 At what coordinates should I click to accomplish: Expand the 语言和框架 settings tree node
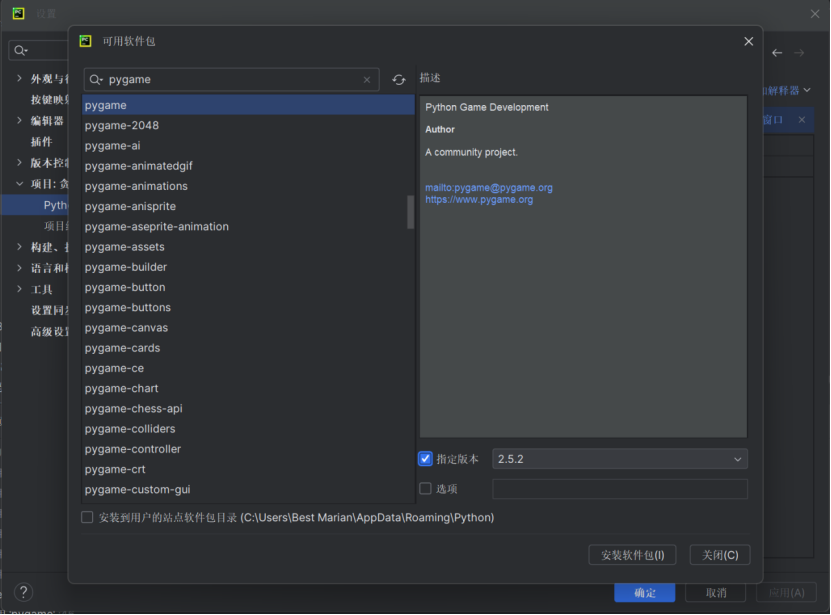click(19, 268)
